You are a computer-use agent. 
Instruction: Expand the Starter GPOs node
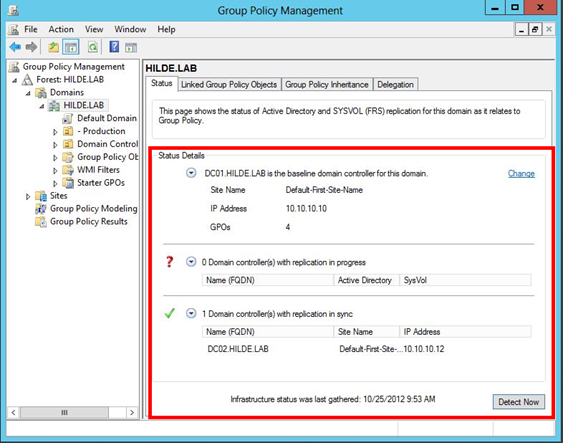point(55,184)
